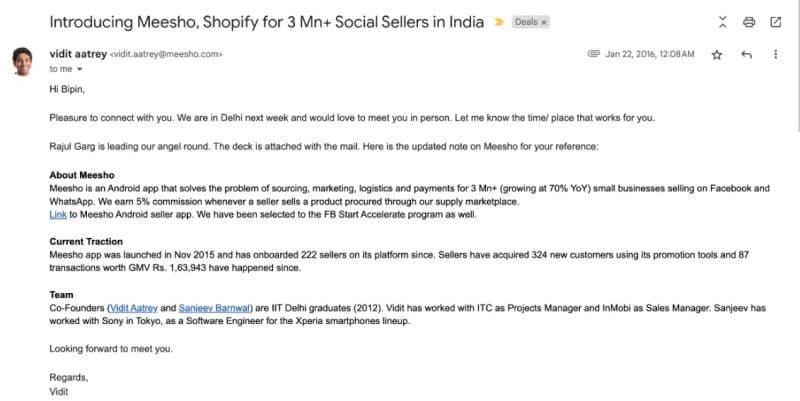The width and height of the screenshot is (800, 401).
Task: Reply to Vidit's email
Action: coord(745,55)
